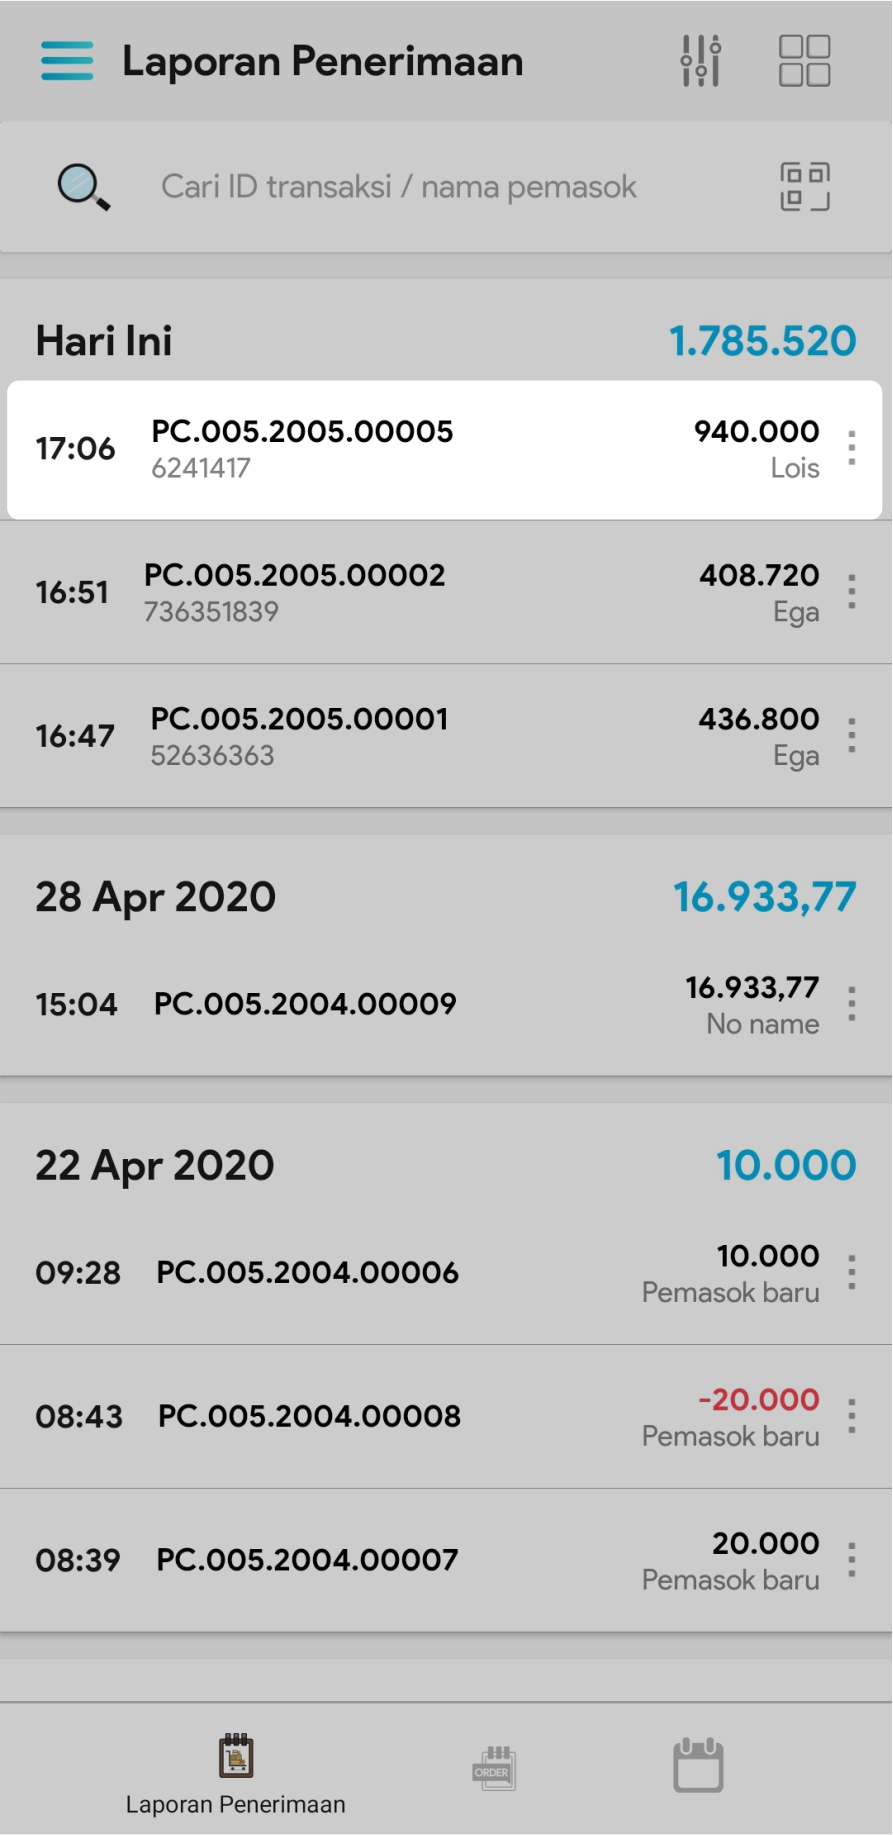
Task: Open the filter sliders settings
Action: 701,61
